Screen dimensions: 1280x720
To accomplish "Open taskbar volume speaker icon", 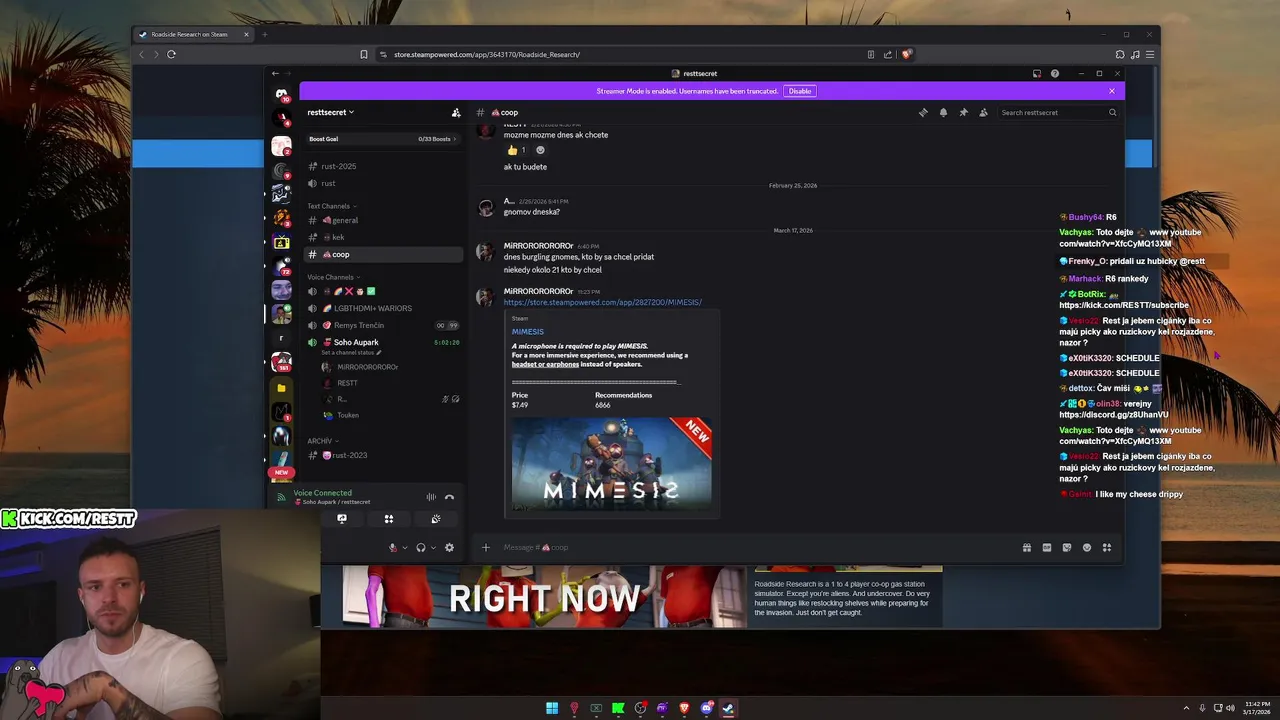I will pos(1230,708).
